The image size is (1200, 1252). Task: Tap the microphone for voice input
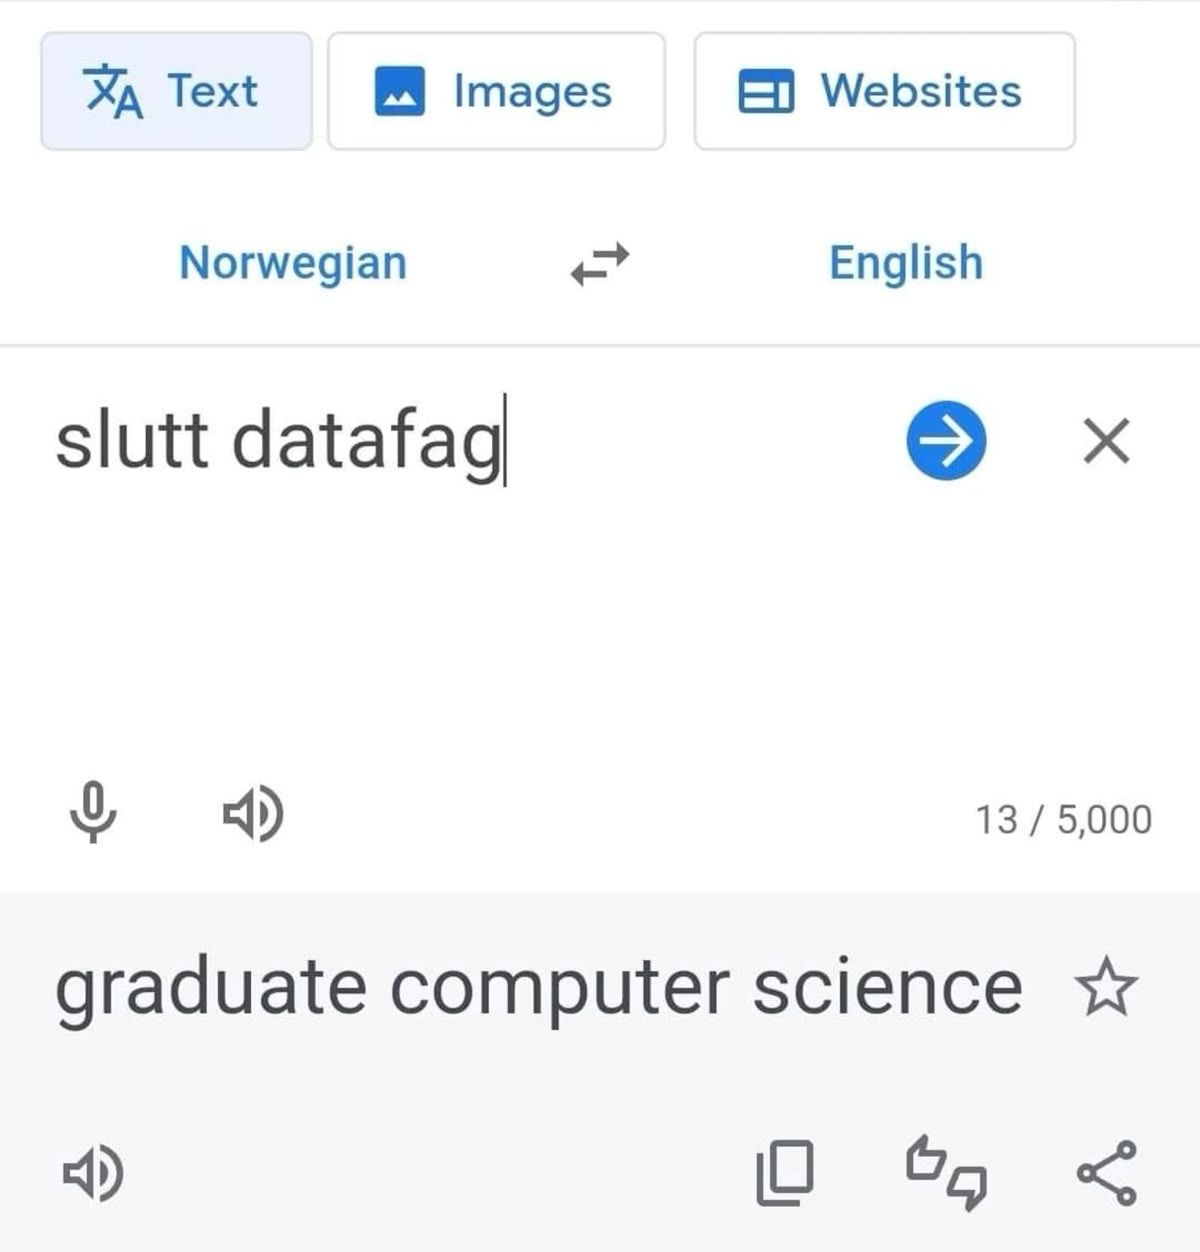tap(93, 813)
